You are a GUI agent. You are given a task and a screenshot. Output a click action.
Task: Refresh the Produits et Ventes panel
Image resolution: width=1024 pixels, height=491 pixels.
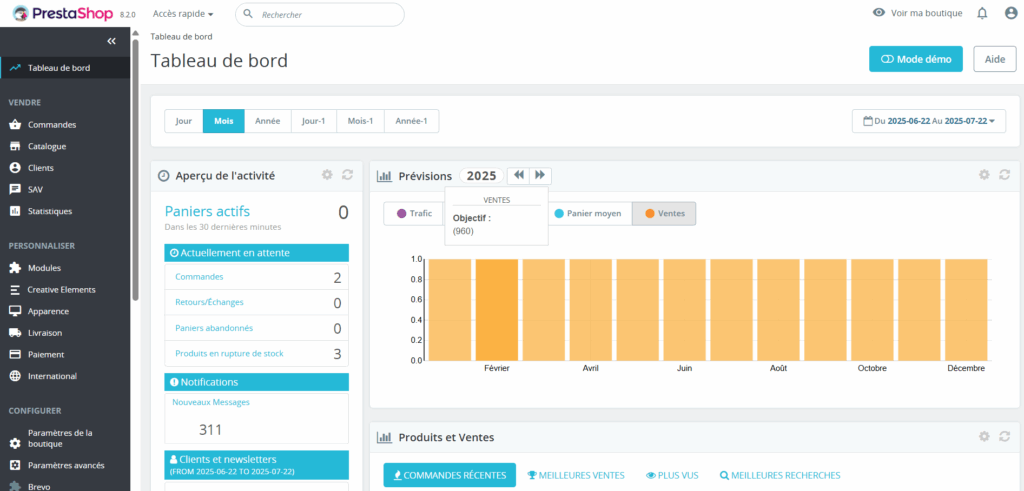point(1004,436)
